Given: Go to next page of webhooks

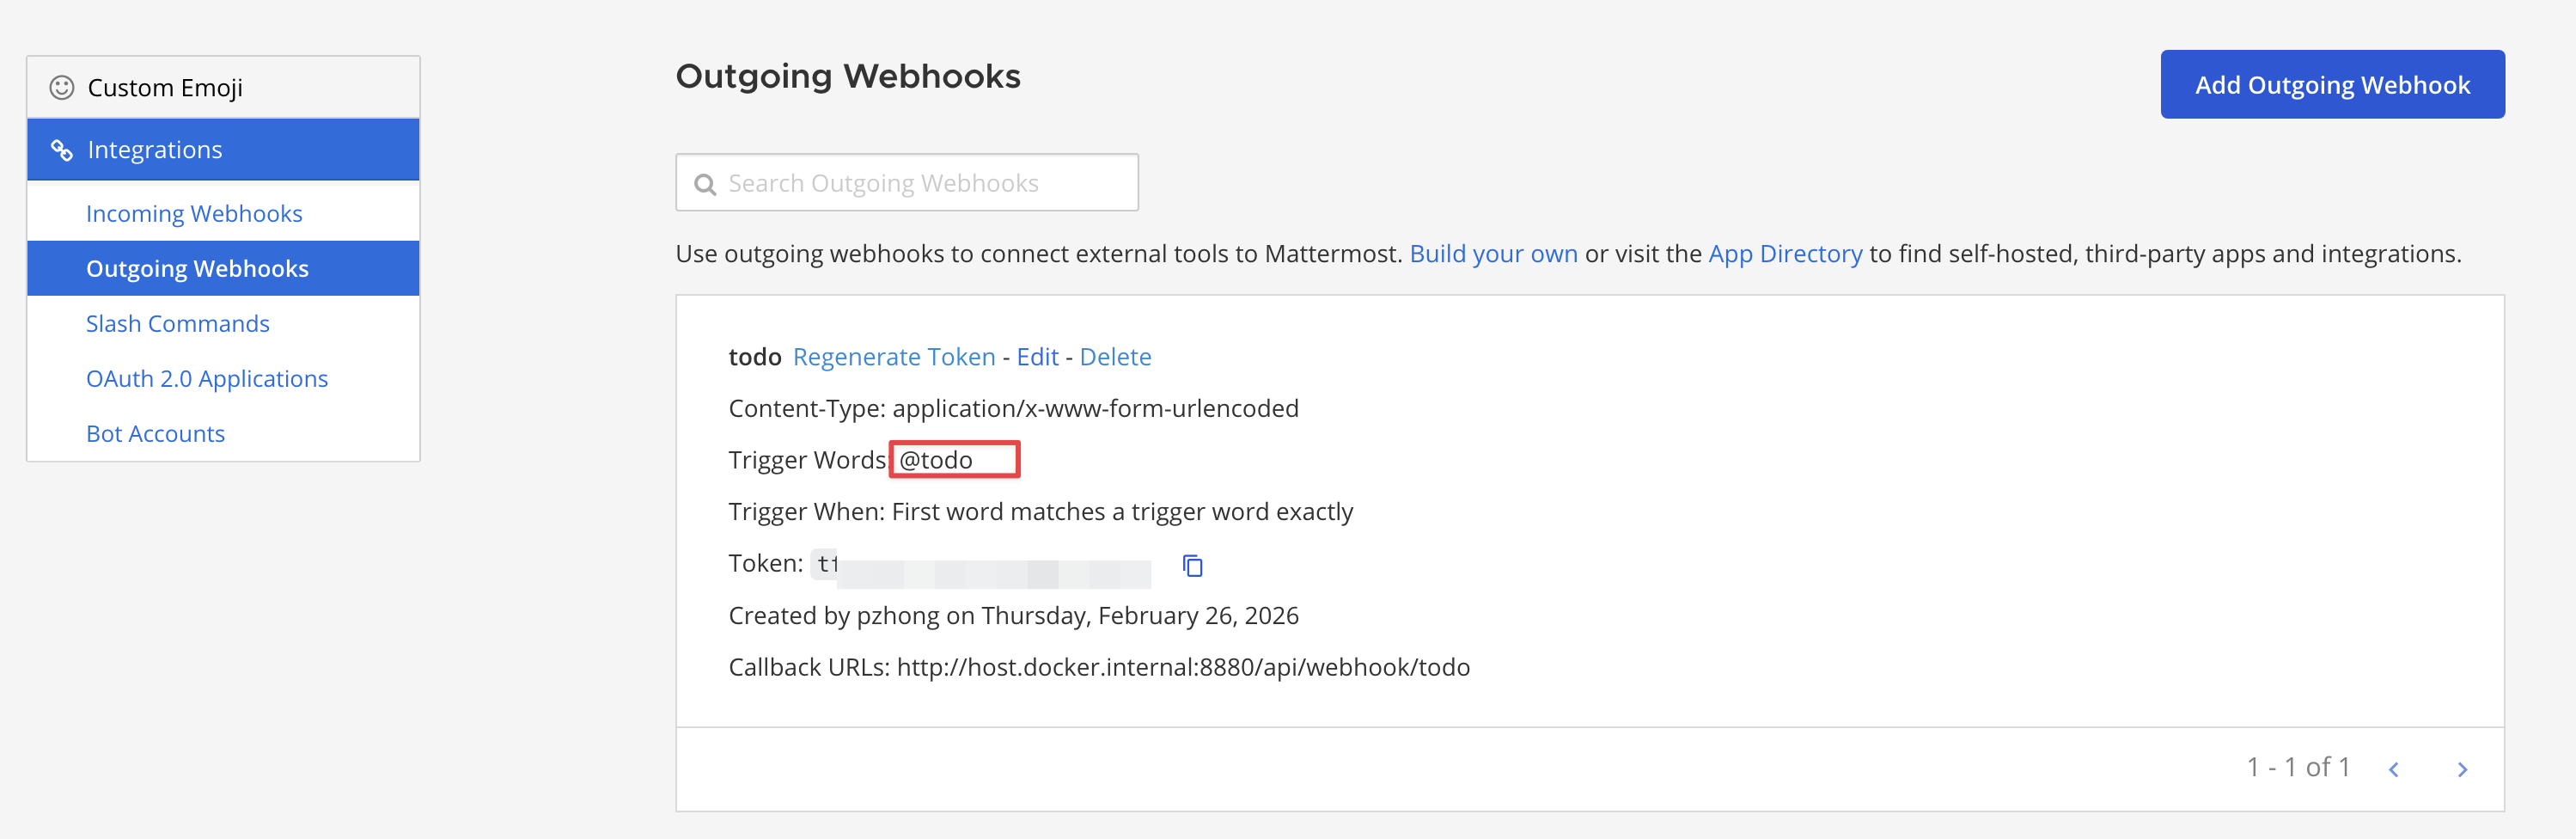Looking at the screenshot, I should (2462, 769).
